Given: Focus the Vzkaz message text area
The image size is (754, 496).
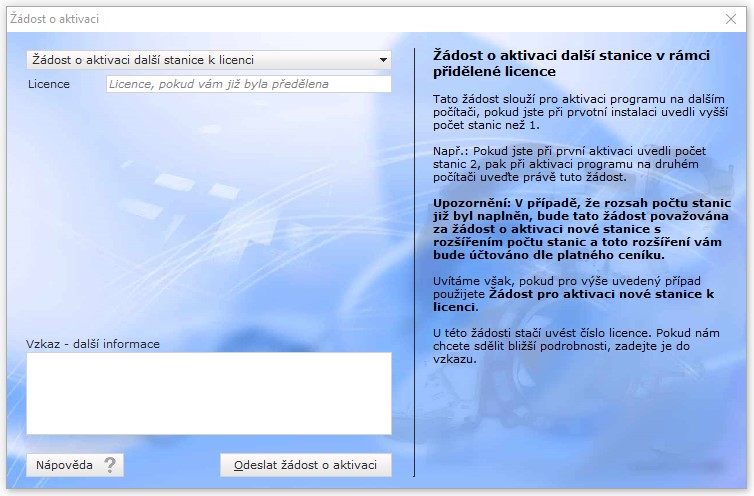Looking at the screenshot, I should (x=209, y=394).
